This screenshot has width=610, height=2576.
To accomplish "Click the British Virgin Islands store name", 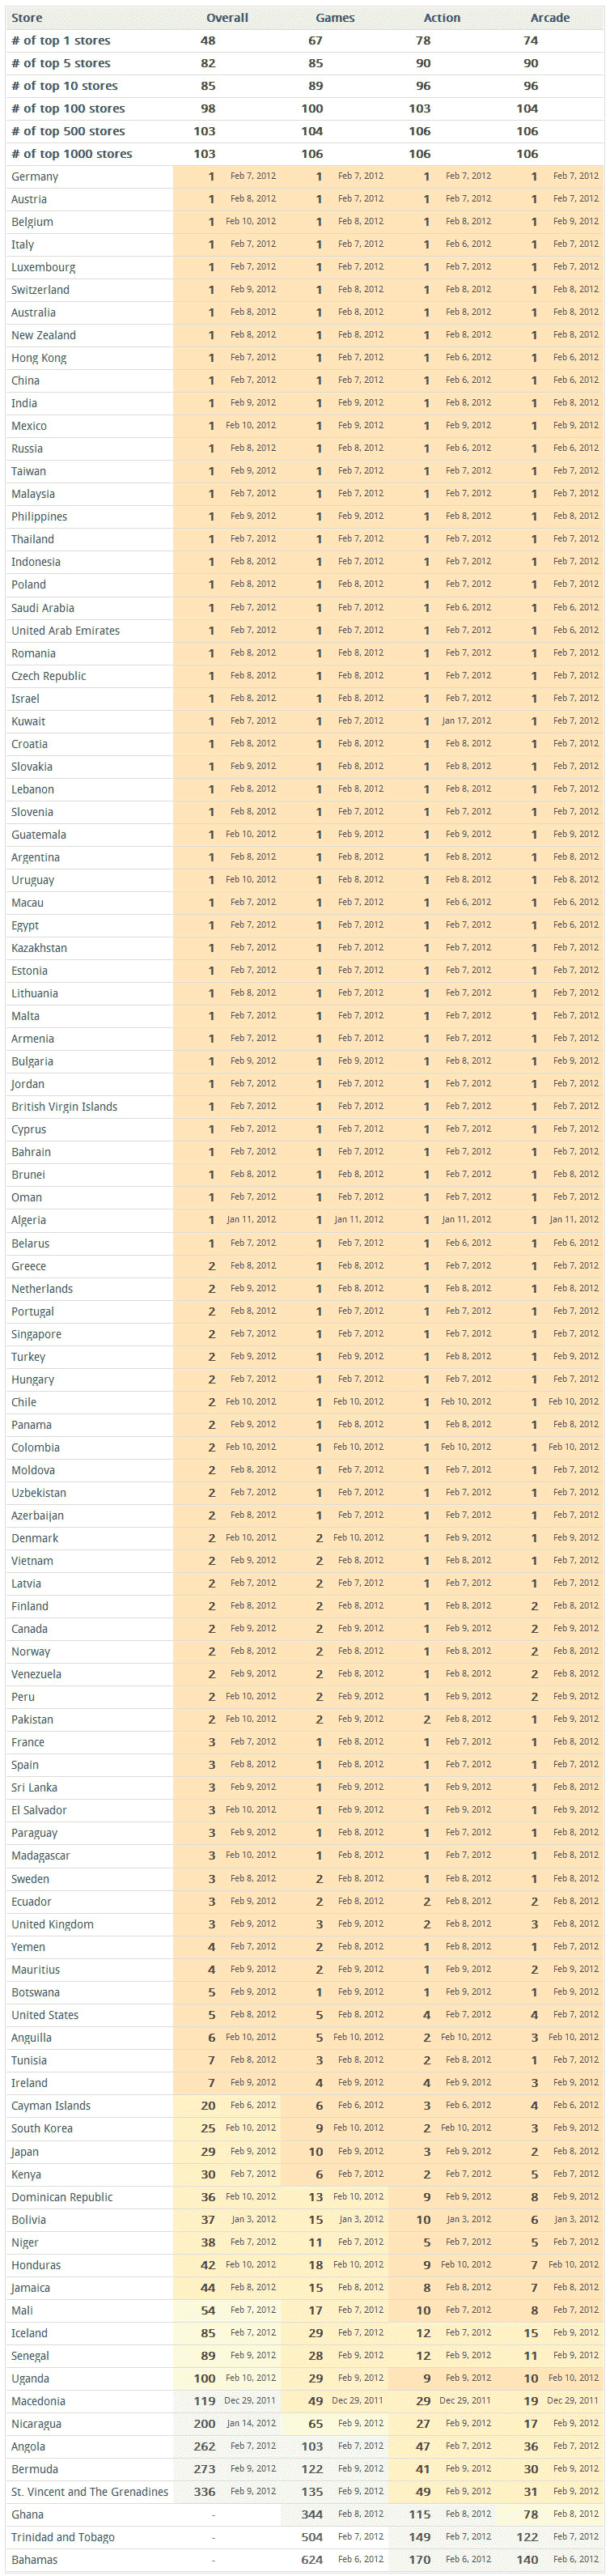I will [64, 1107].
